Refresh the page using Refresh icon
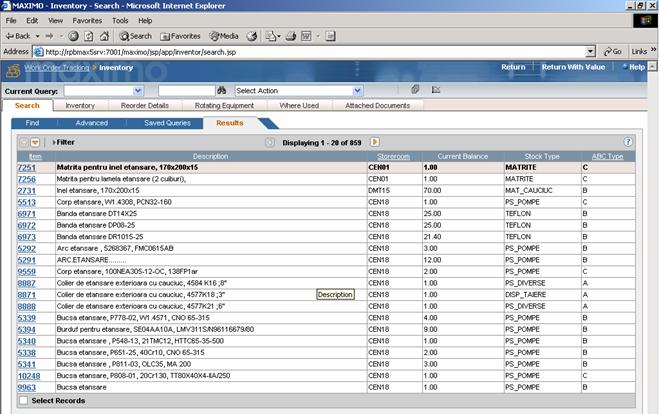The image size is (659, 414). coord(89,36)
